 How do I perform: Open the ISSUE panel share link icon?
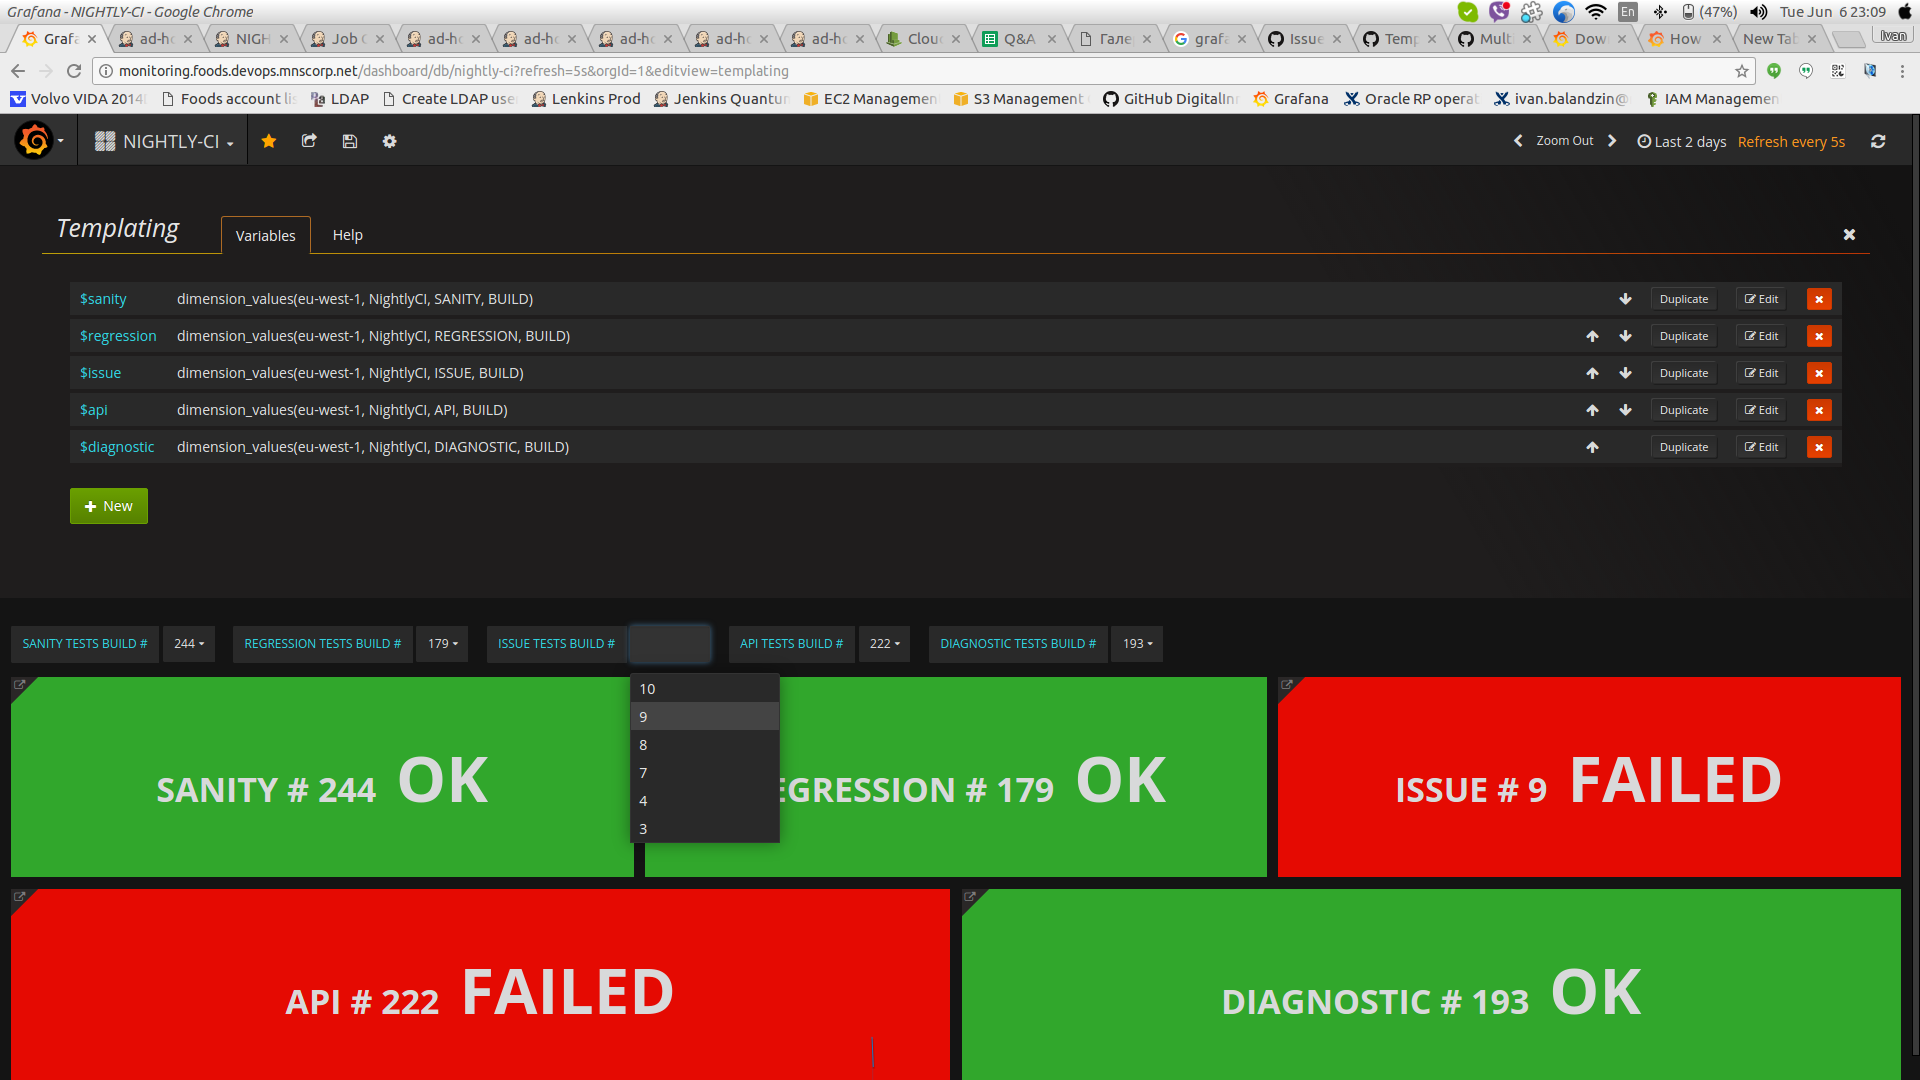1286,685
